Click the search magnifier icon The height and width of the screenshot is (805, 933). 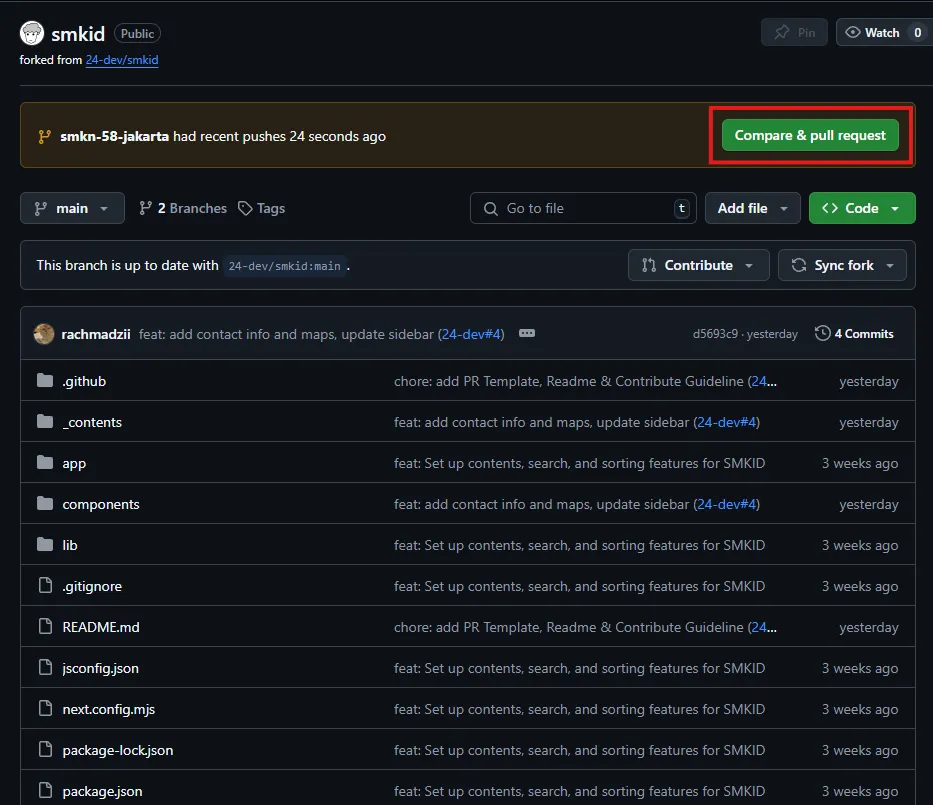[x=490, y=209]
